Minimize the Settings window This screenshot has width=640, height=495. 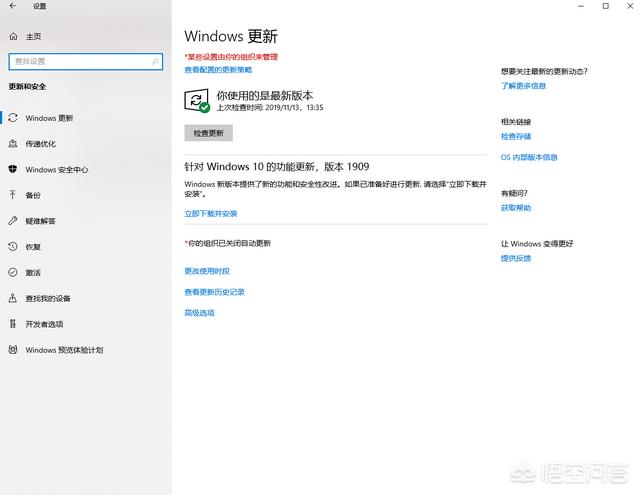click(x=581, y=6)
